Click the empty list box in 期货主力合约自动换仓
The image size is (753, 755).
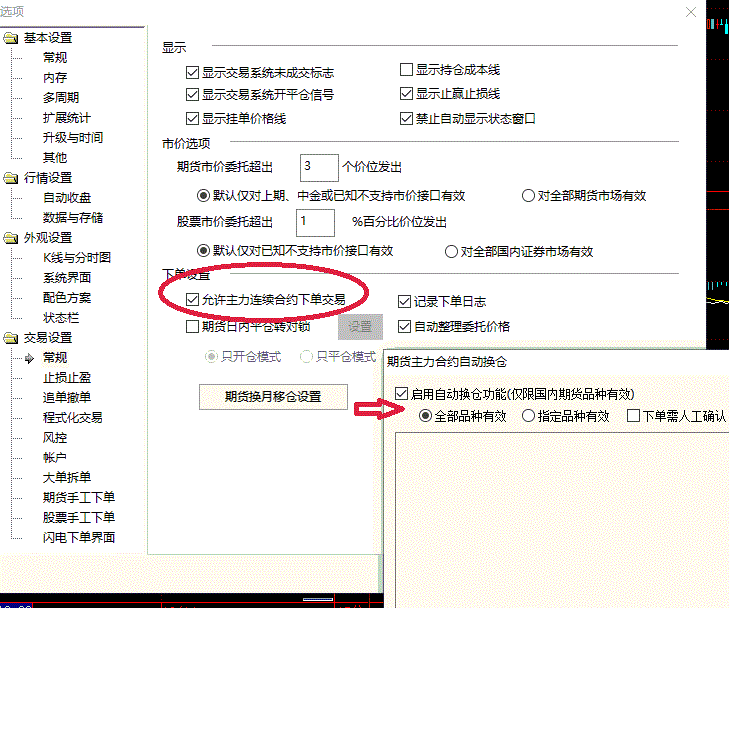click(x=562, y=520)
